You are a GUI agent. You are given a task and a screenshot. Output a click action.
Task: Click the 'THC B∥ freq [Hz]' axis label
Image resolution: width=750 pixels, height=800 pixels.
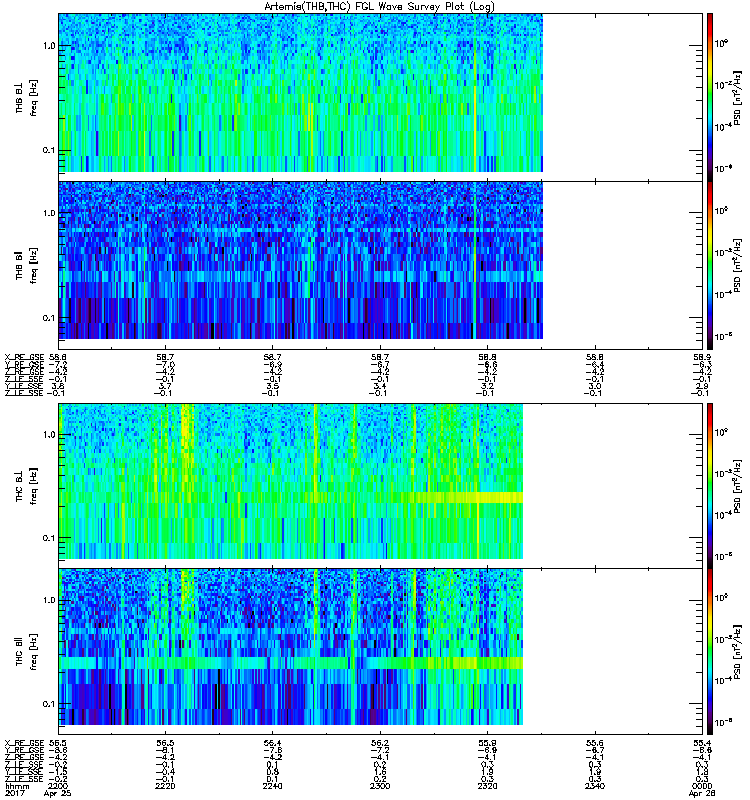27,652
